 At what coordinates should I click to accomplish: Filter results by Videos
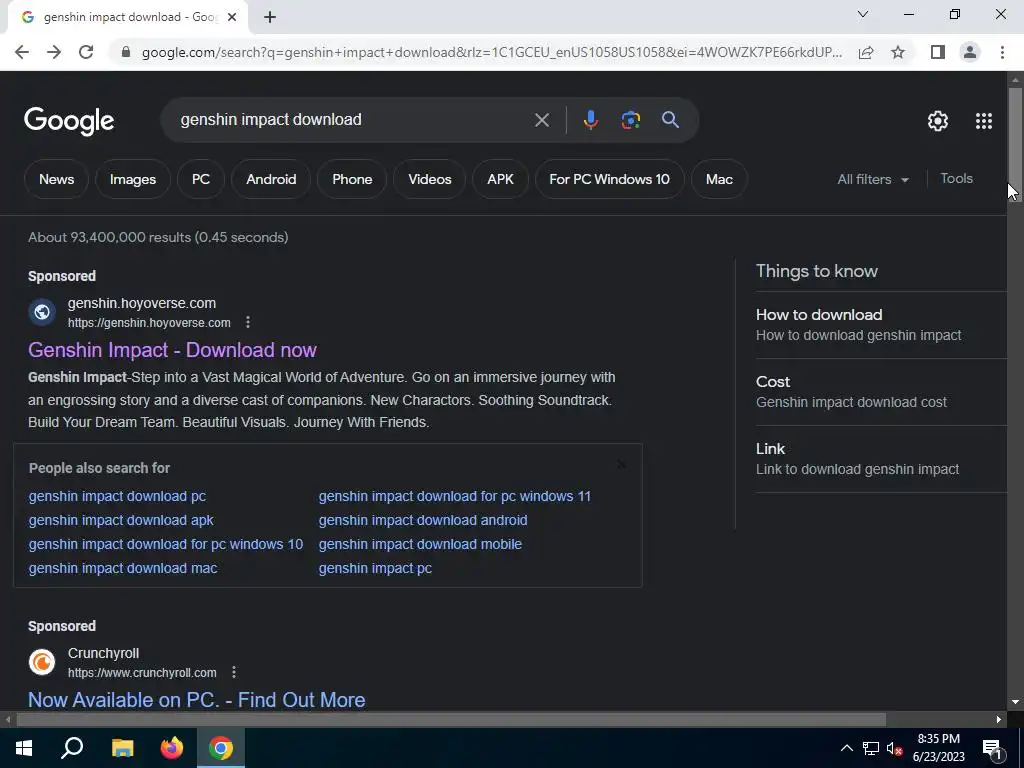click(x=430, y=180)
